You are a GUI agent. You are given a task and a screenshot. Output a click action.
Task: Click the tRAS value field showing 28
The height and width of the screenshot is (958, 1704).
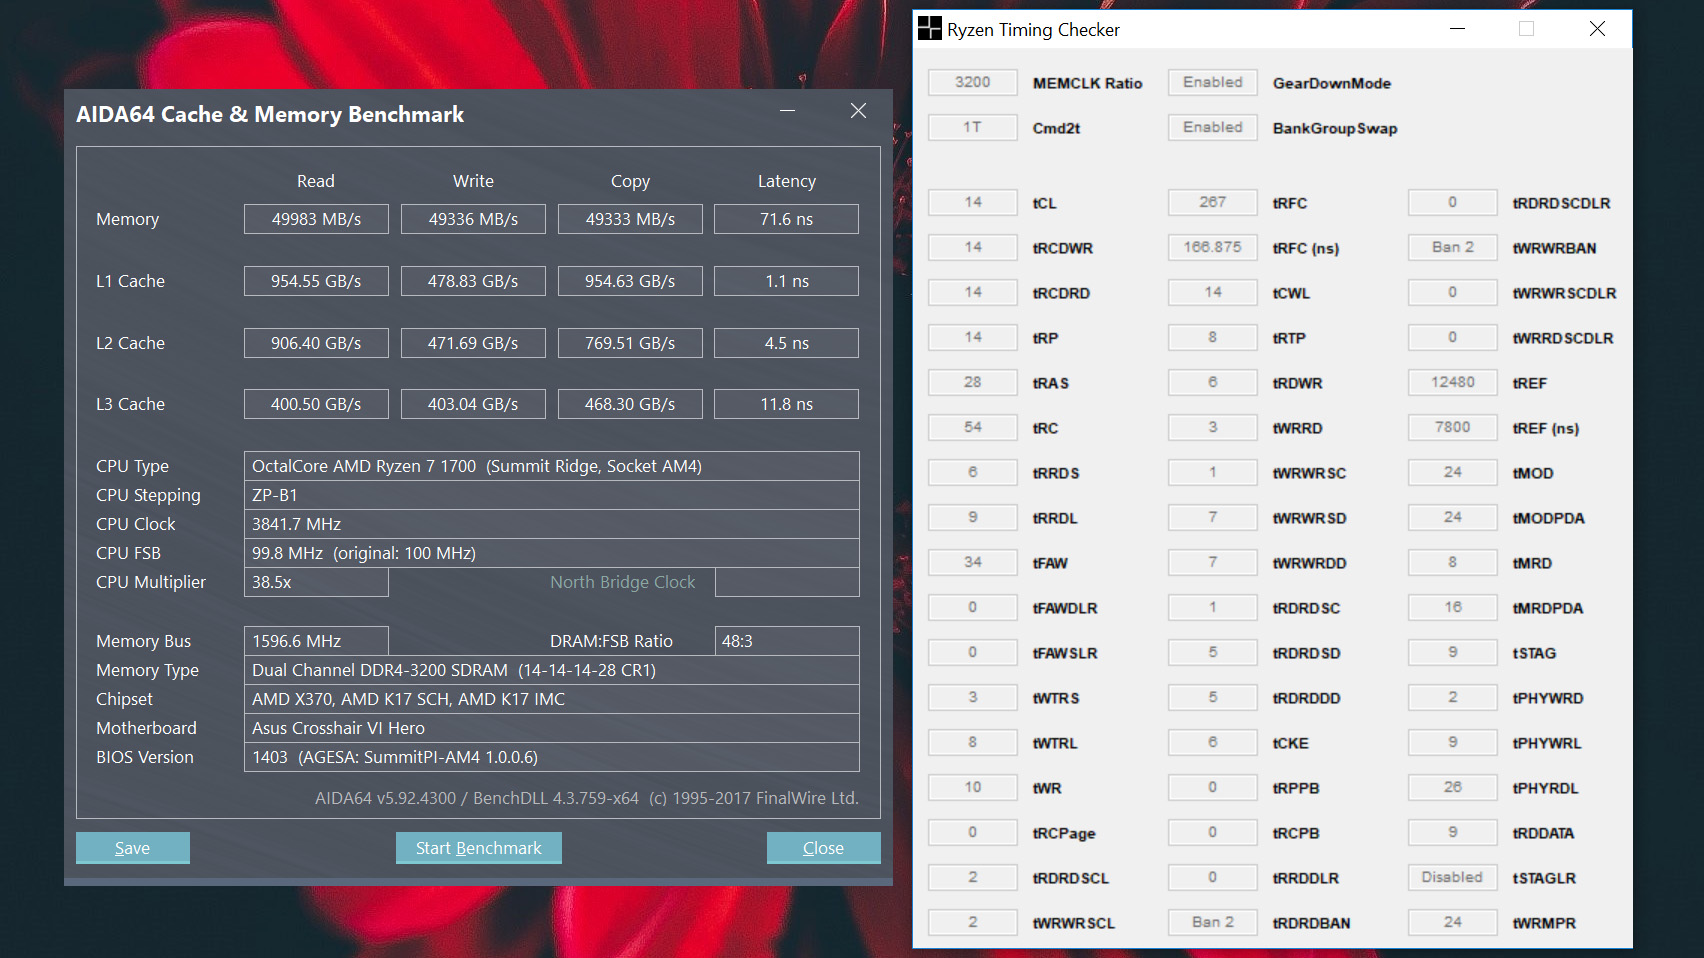click(973, 382)
